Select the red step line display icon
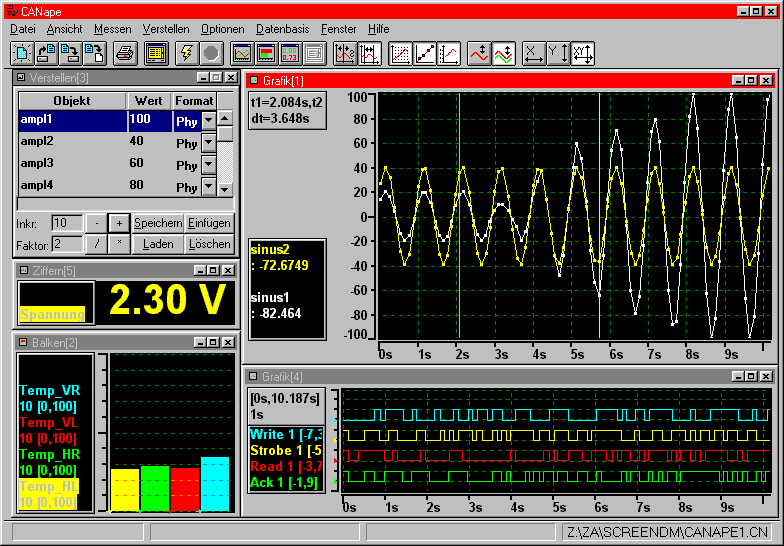This screenshot has height=546, width=784. [x=448, y=53]
